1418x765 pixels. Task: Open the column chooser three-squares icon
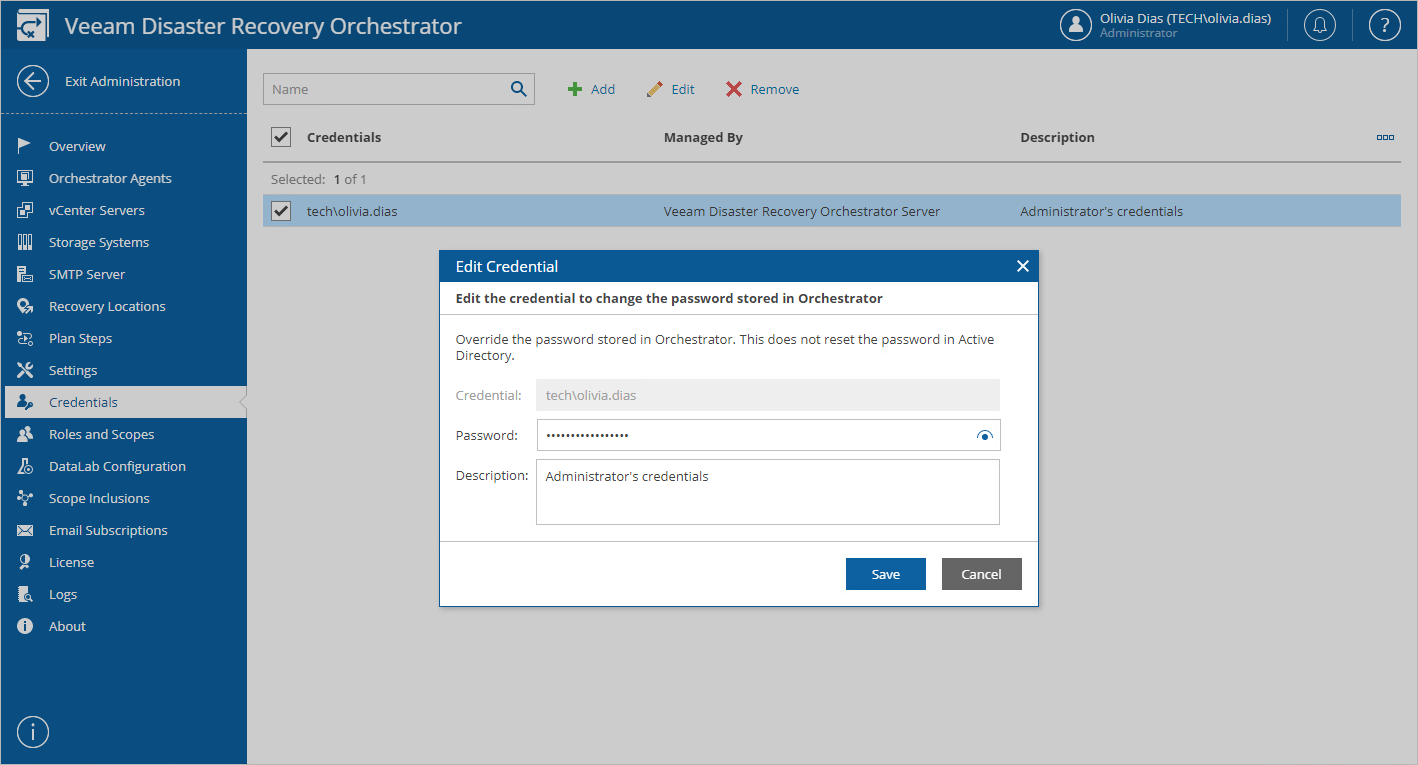click(x=1385, y=137)
